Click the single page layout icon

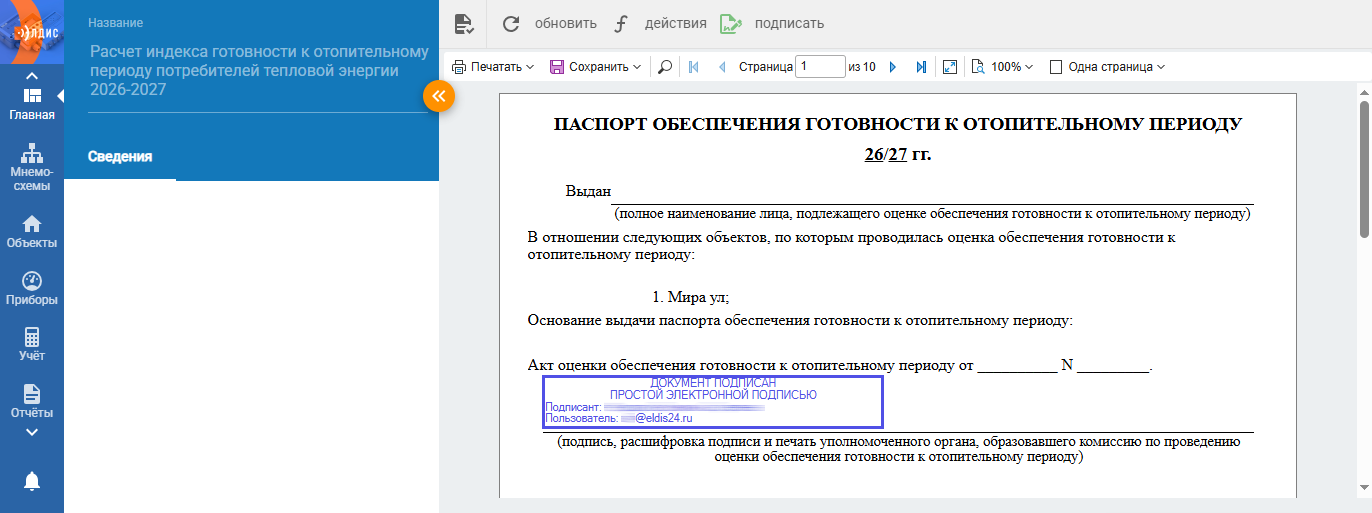coord(1055,67)
